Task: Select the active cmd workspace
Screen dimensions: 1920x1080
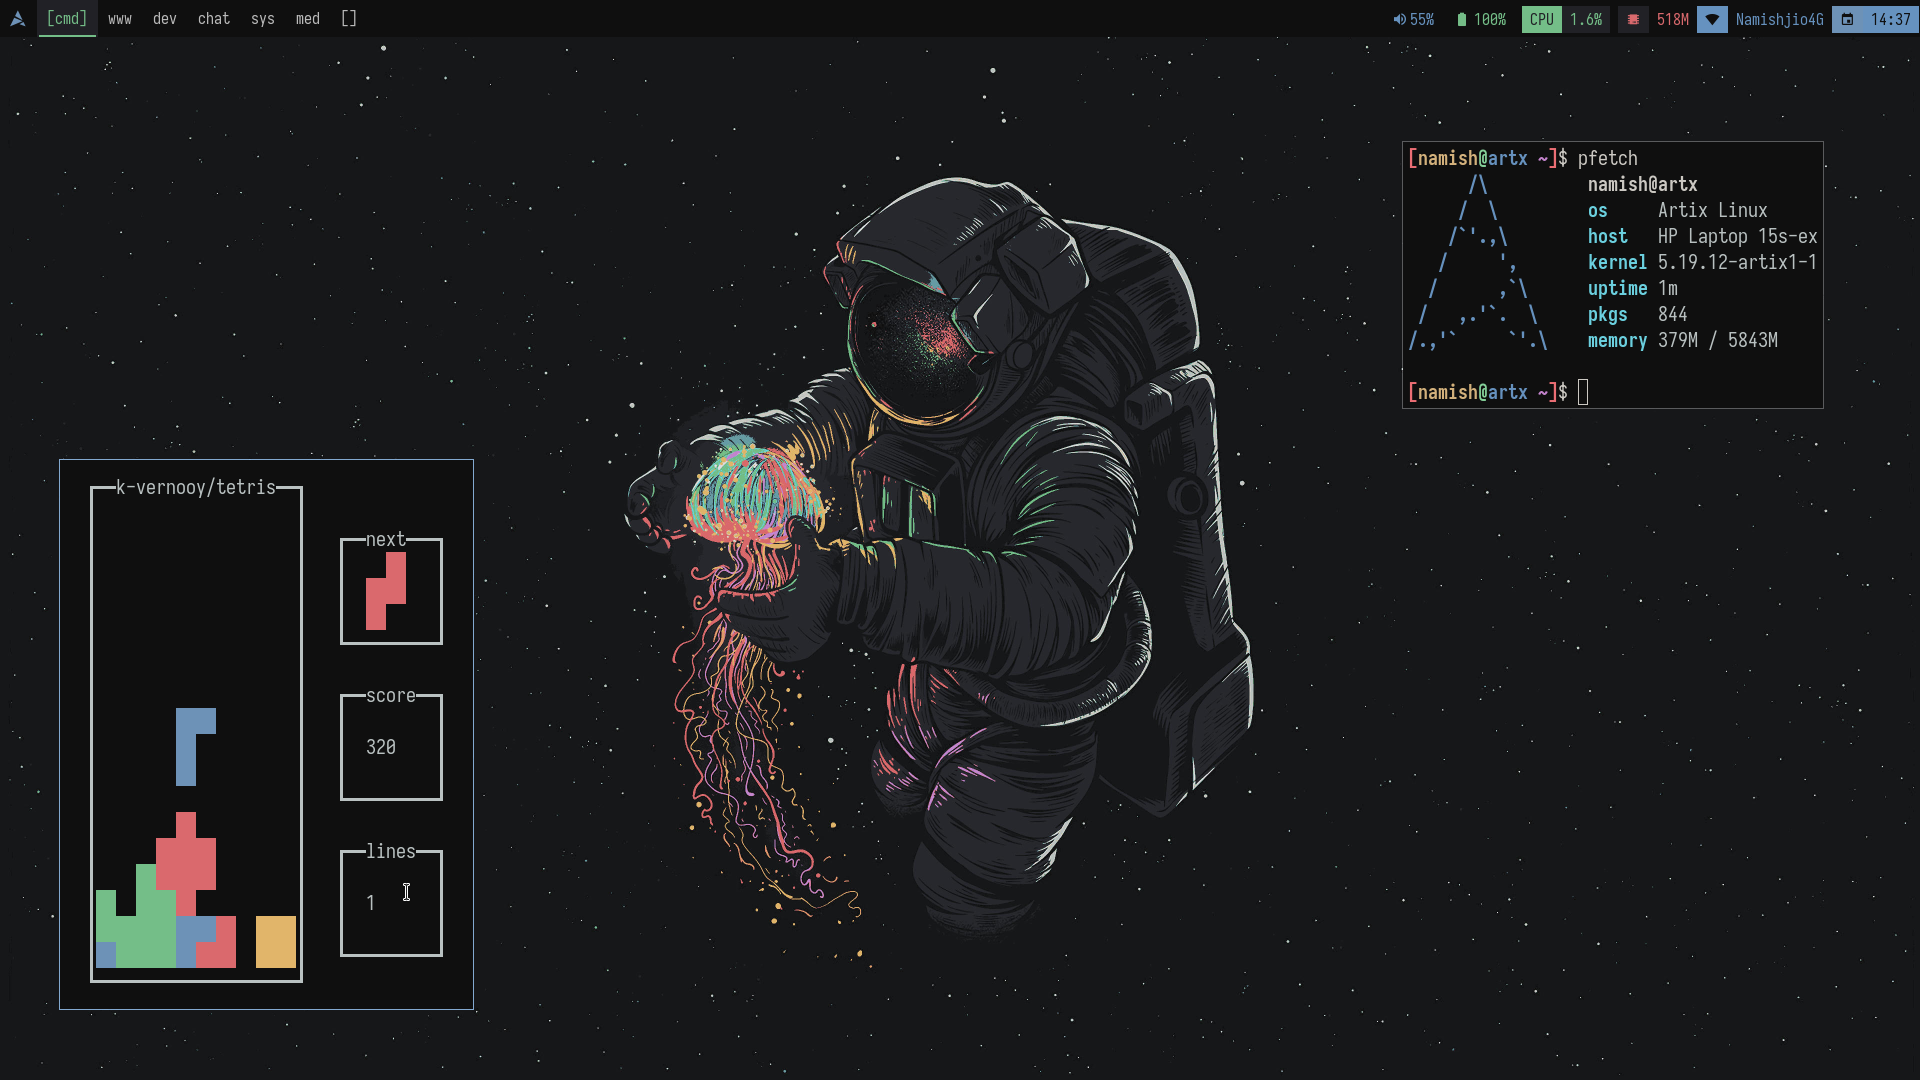Action: pos(67,19)
